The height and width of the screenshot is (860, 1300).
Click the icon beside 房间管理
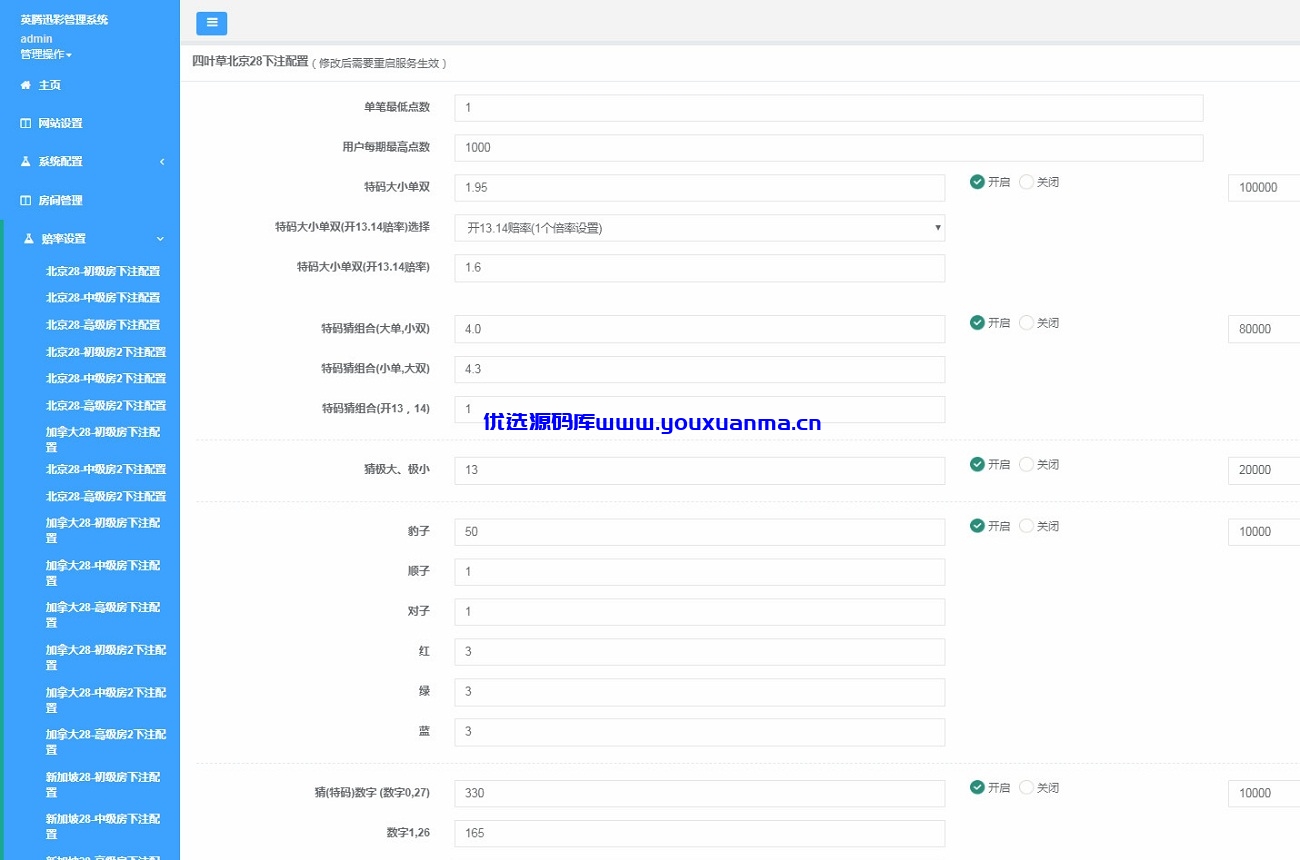pos(26,200)
